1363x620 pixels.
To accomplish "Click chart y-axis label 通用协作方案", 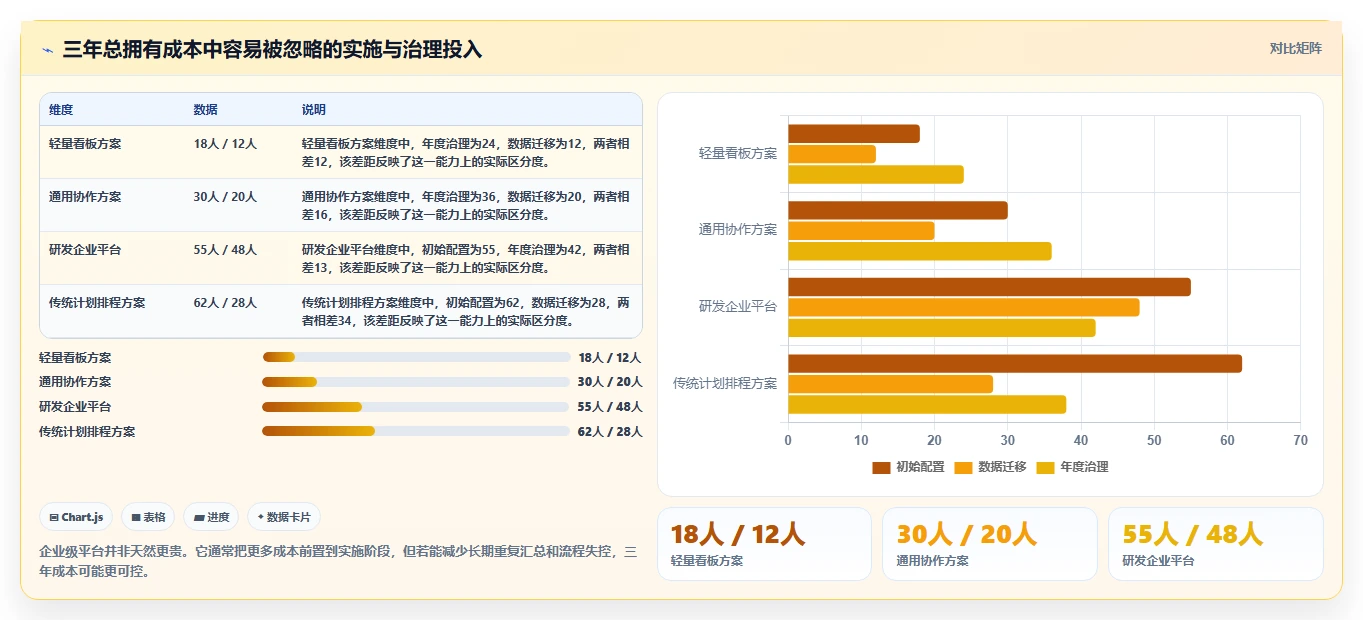I will (x=738, y=230).
